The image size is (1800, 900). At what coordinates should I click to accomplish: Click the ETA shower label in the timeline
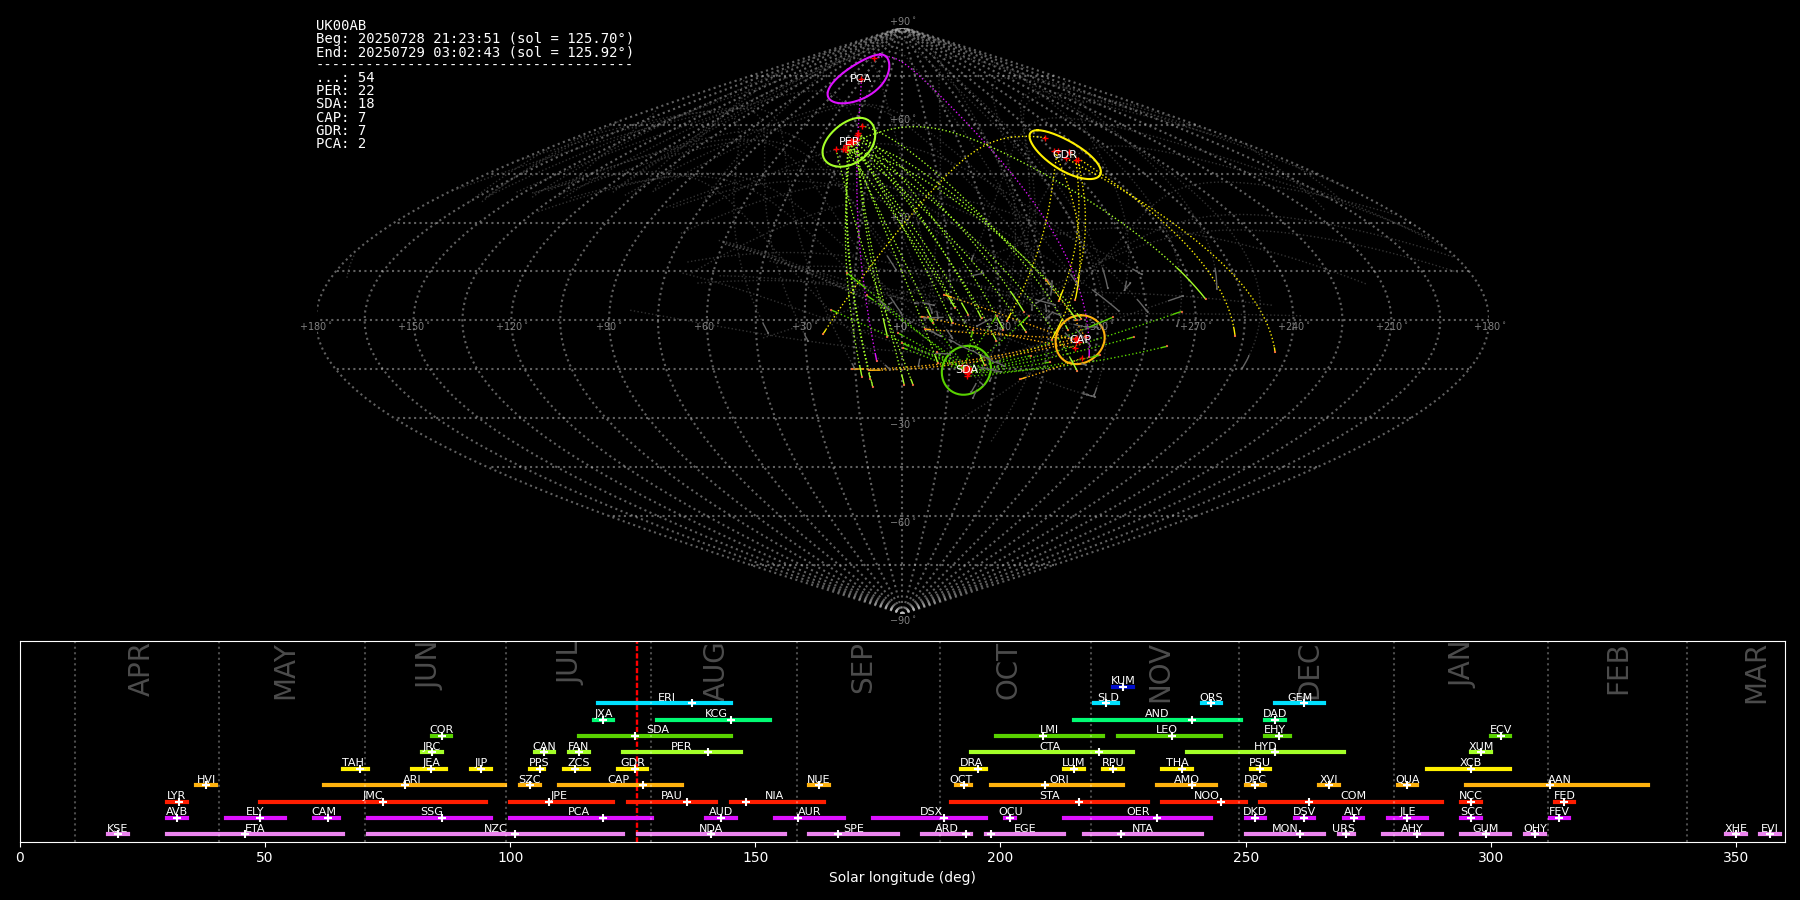click(x=255, y=829)
